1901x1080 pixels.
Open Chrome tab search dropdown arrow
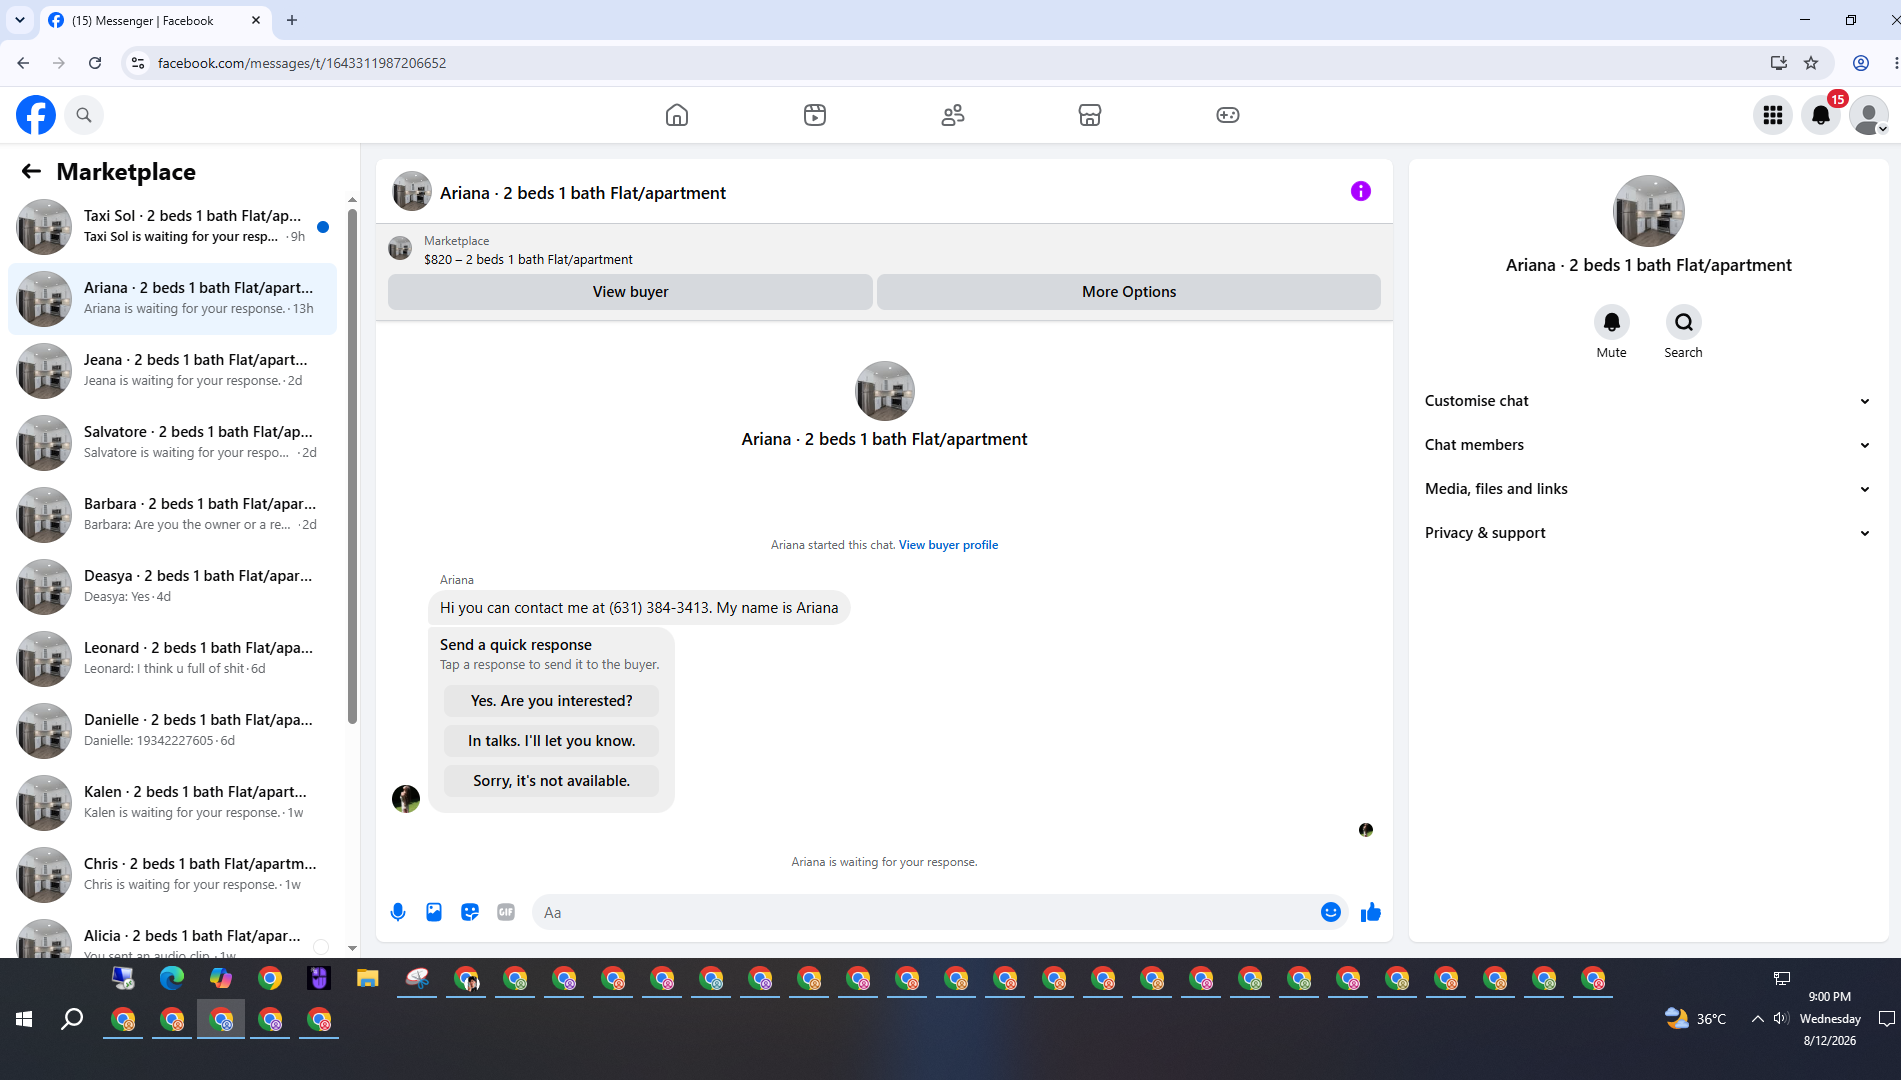click(20, 20)
